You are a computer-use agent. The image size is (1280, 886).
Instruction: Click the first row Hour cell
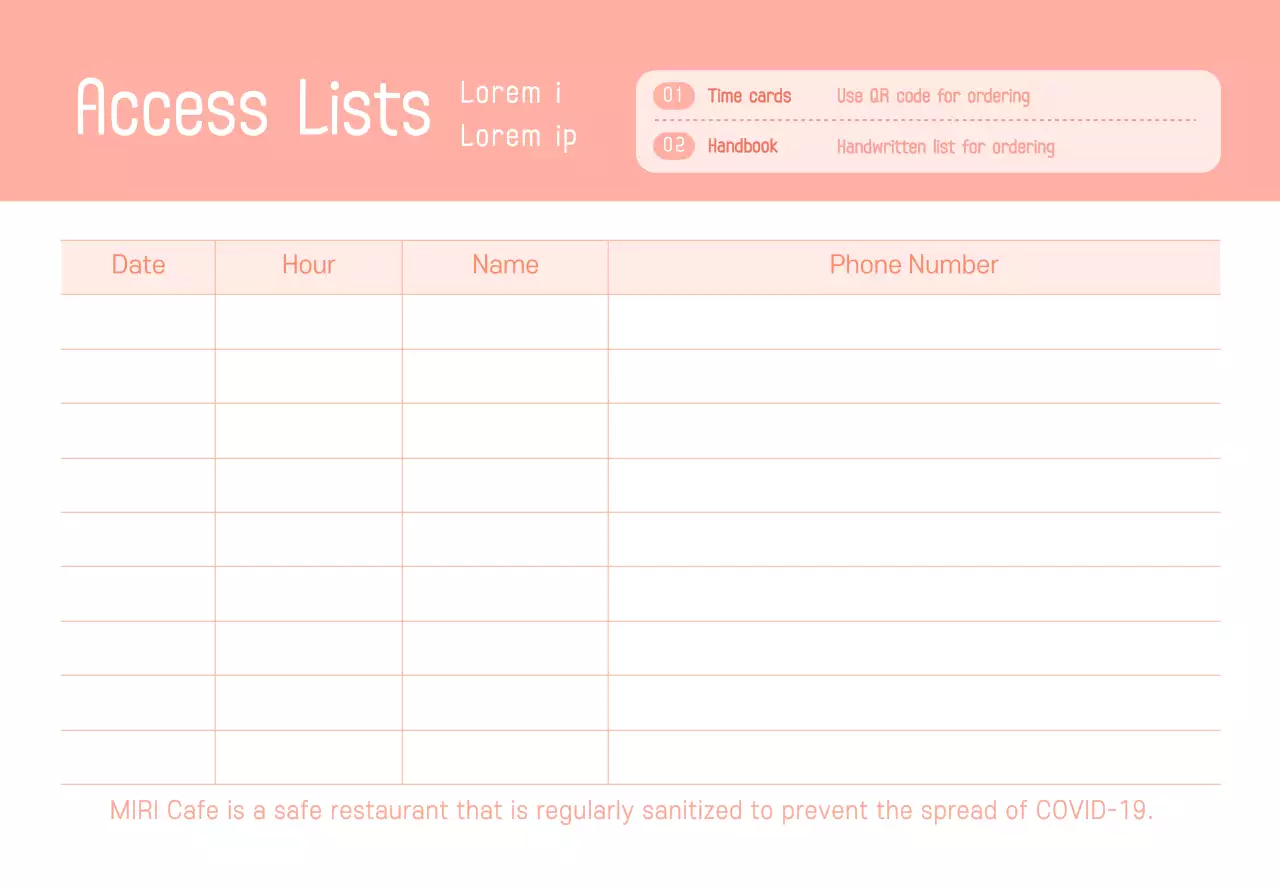[308, 322]
